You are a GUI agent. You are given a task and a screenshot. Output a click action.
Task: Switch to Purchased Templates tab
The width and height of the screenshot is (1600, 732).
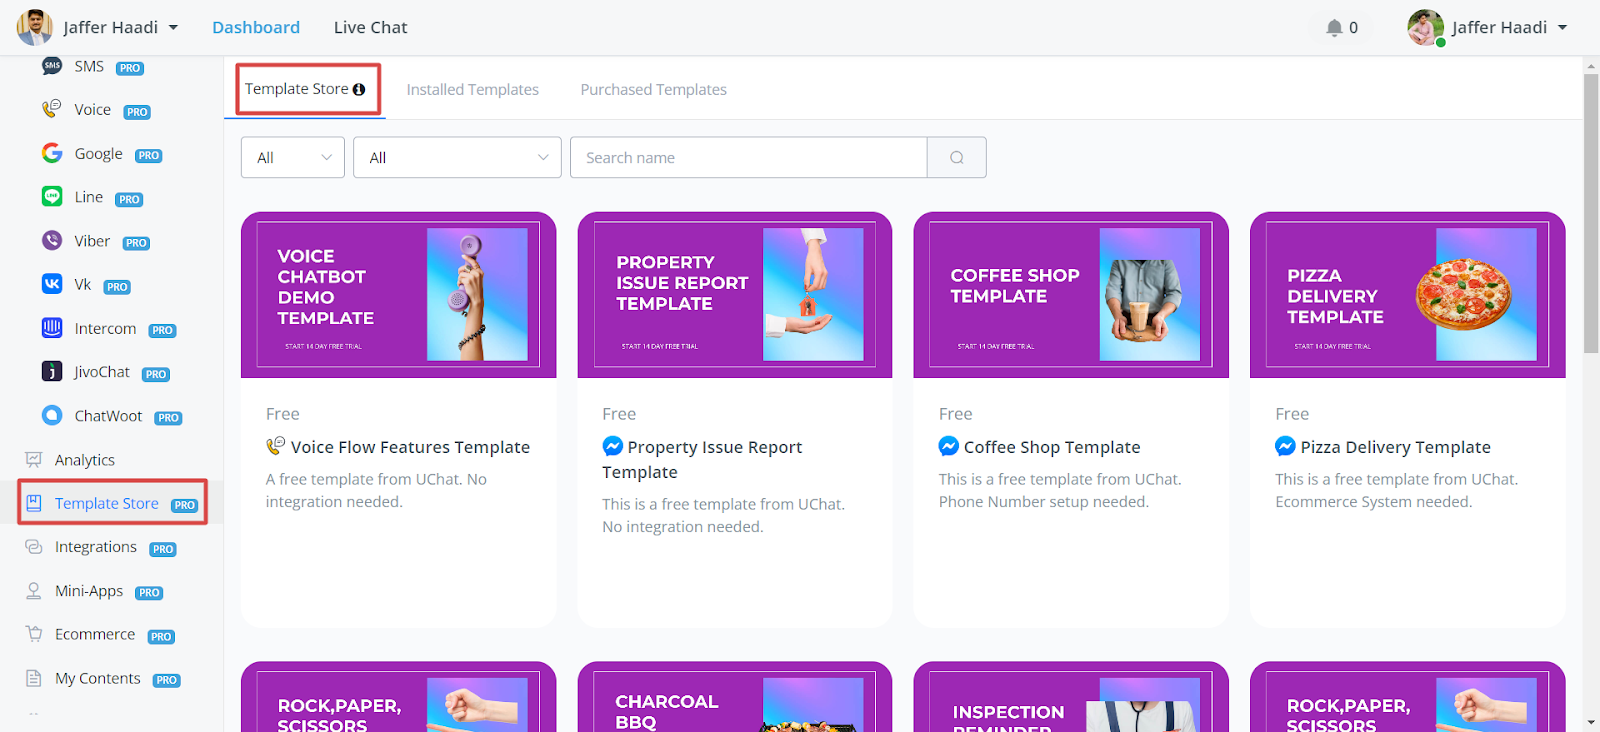653,89
